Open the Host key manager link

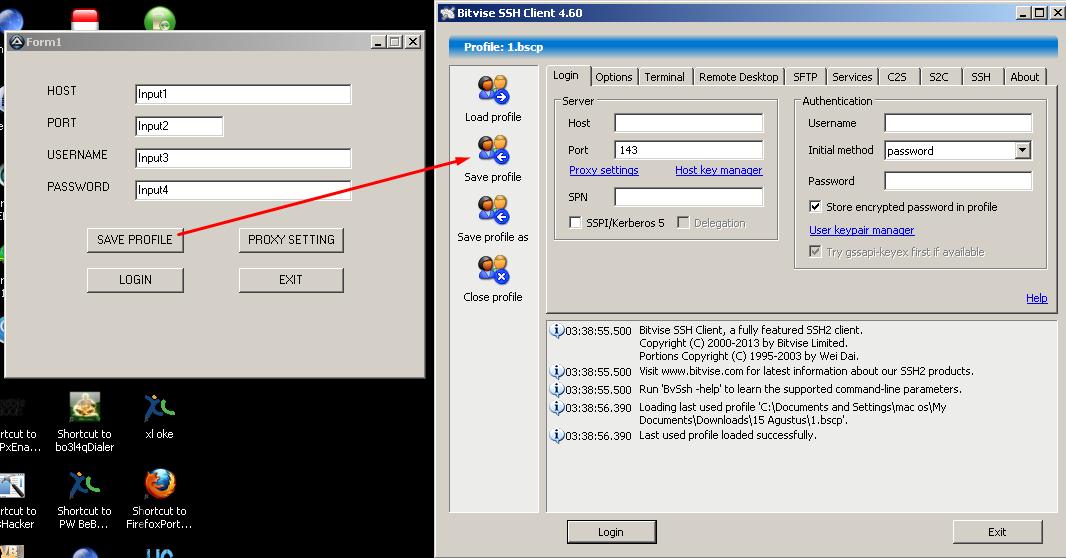[719, 170]
